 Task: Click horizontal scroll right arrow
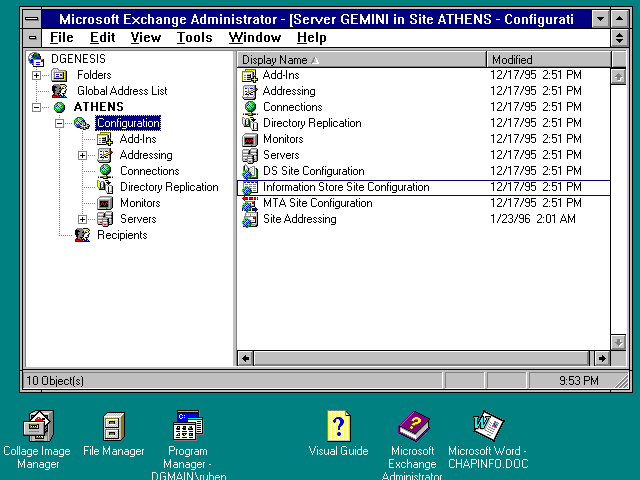(602, 358)
